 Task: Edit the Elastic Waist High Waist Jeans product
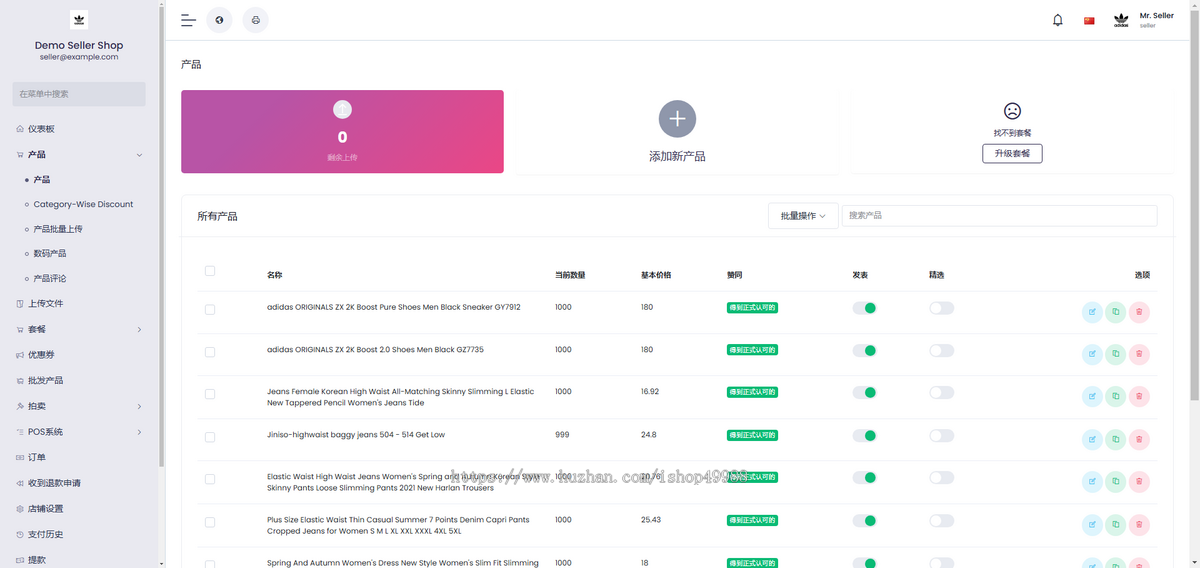coord(1093,482)
